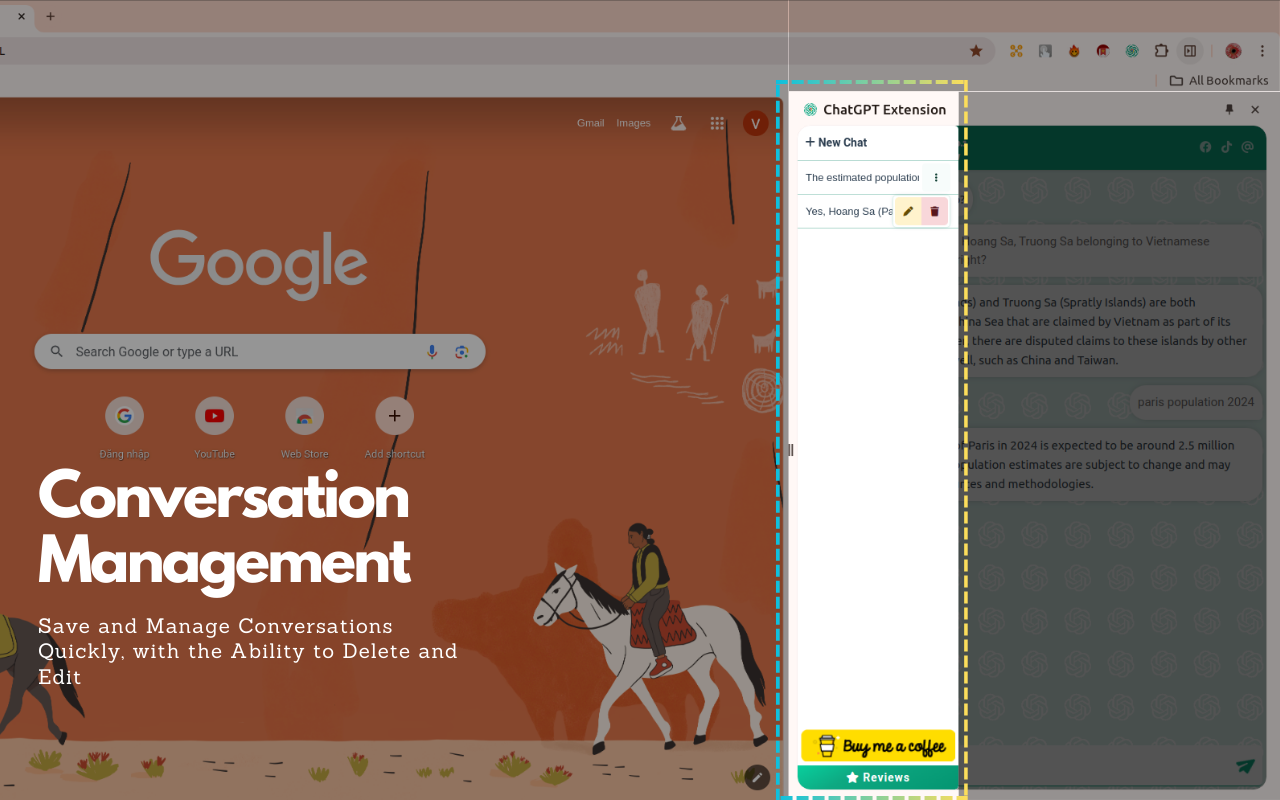Viewport: 1280px width, 800px height.
Task: Select 'The estimated population' conversation
Action: 861,177
